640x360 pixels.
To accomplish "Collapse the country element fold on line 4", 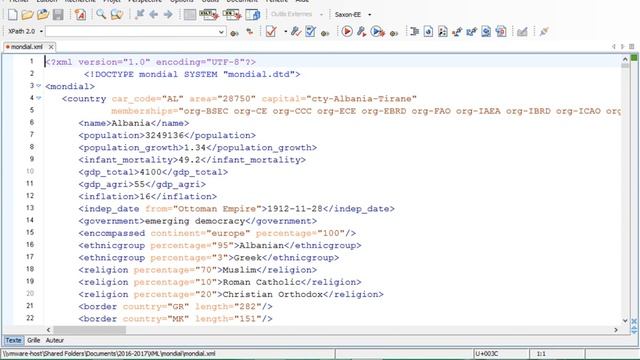I will pos(39,98).
